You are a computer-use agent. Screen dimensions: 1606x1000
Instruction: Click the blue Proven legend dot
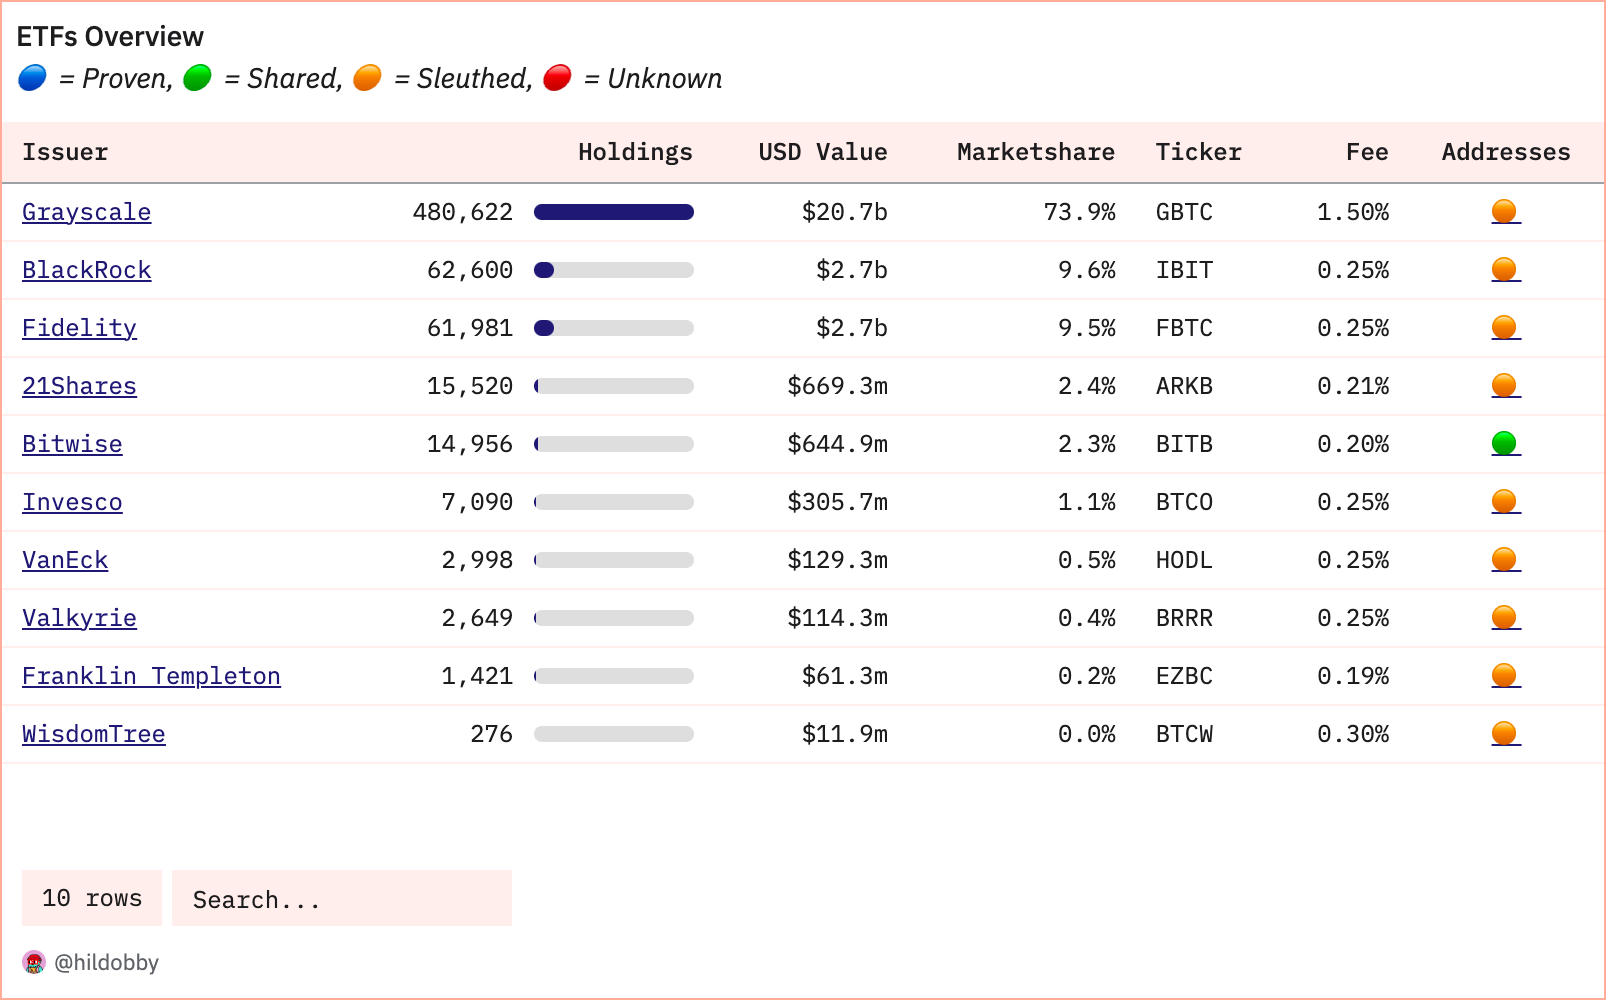tap(32, 78)
